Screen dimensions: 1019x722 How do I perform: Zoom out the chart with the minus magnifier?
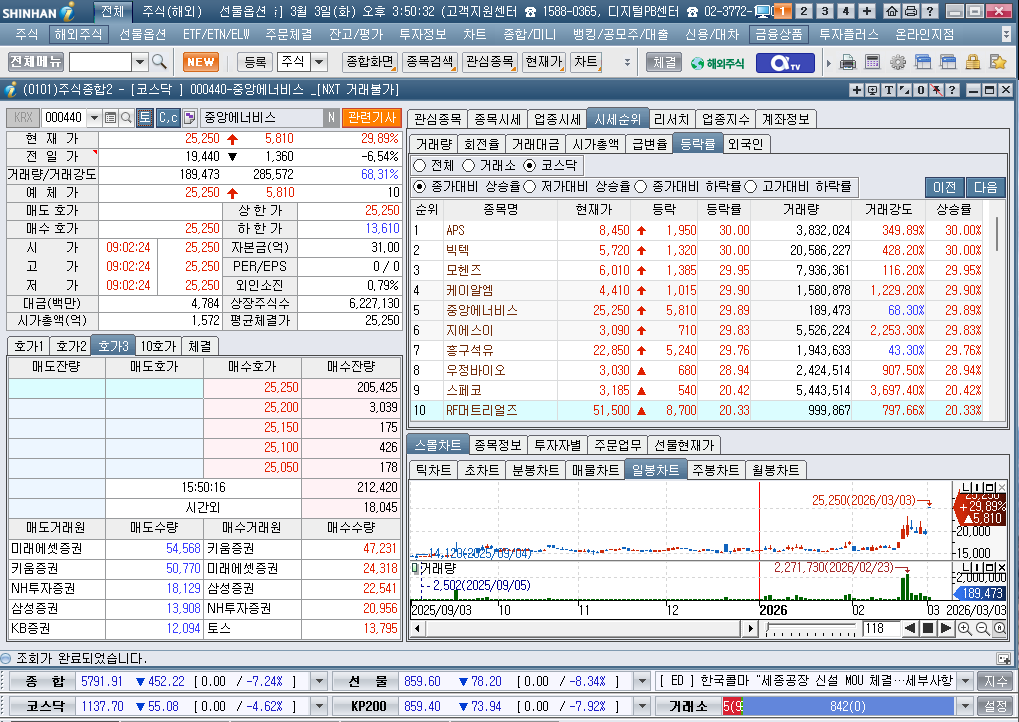pos(982,628)
